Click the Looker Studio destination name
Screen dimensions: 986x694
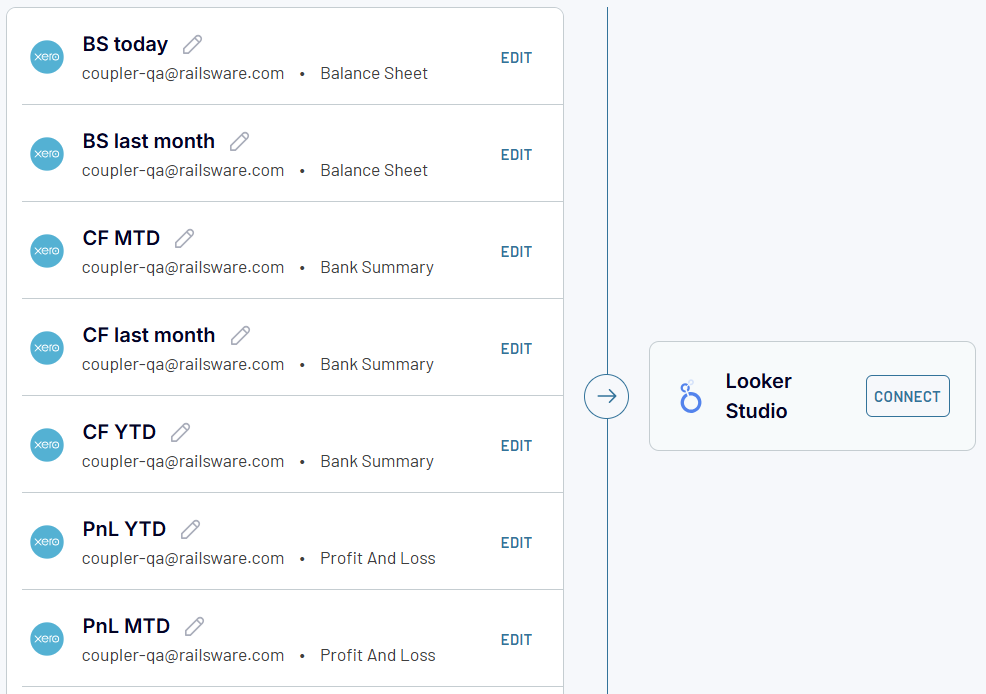click(758, 396)
